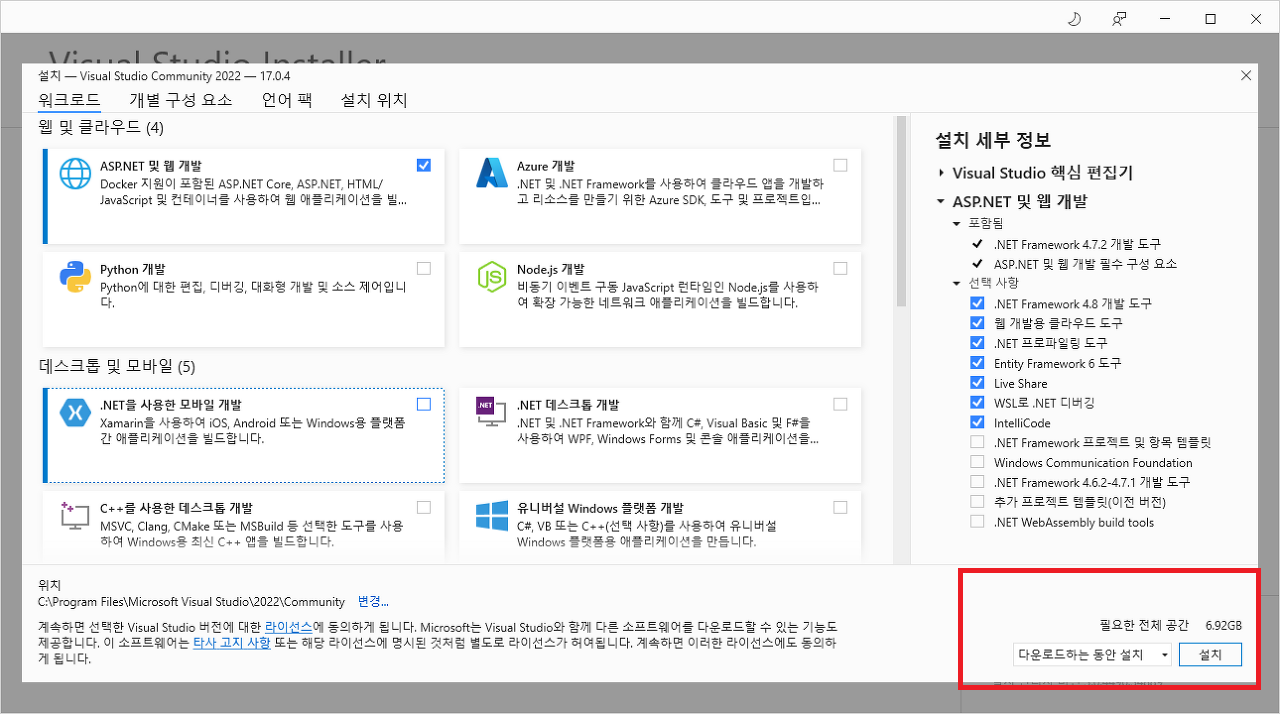Uncheck .NET 프로파일링 도구 option
The image size is (1280, 714).
(977, 343)
